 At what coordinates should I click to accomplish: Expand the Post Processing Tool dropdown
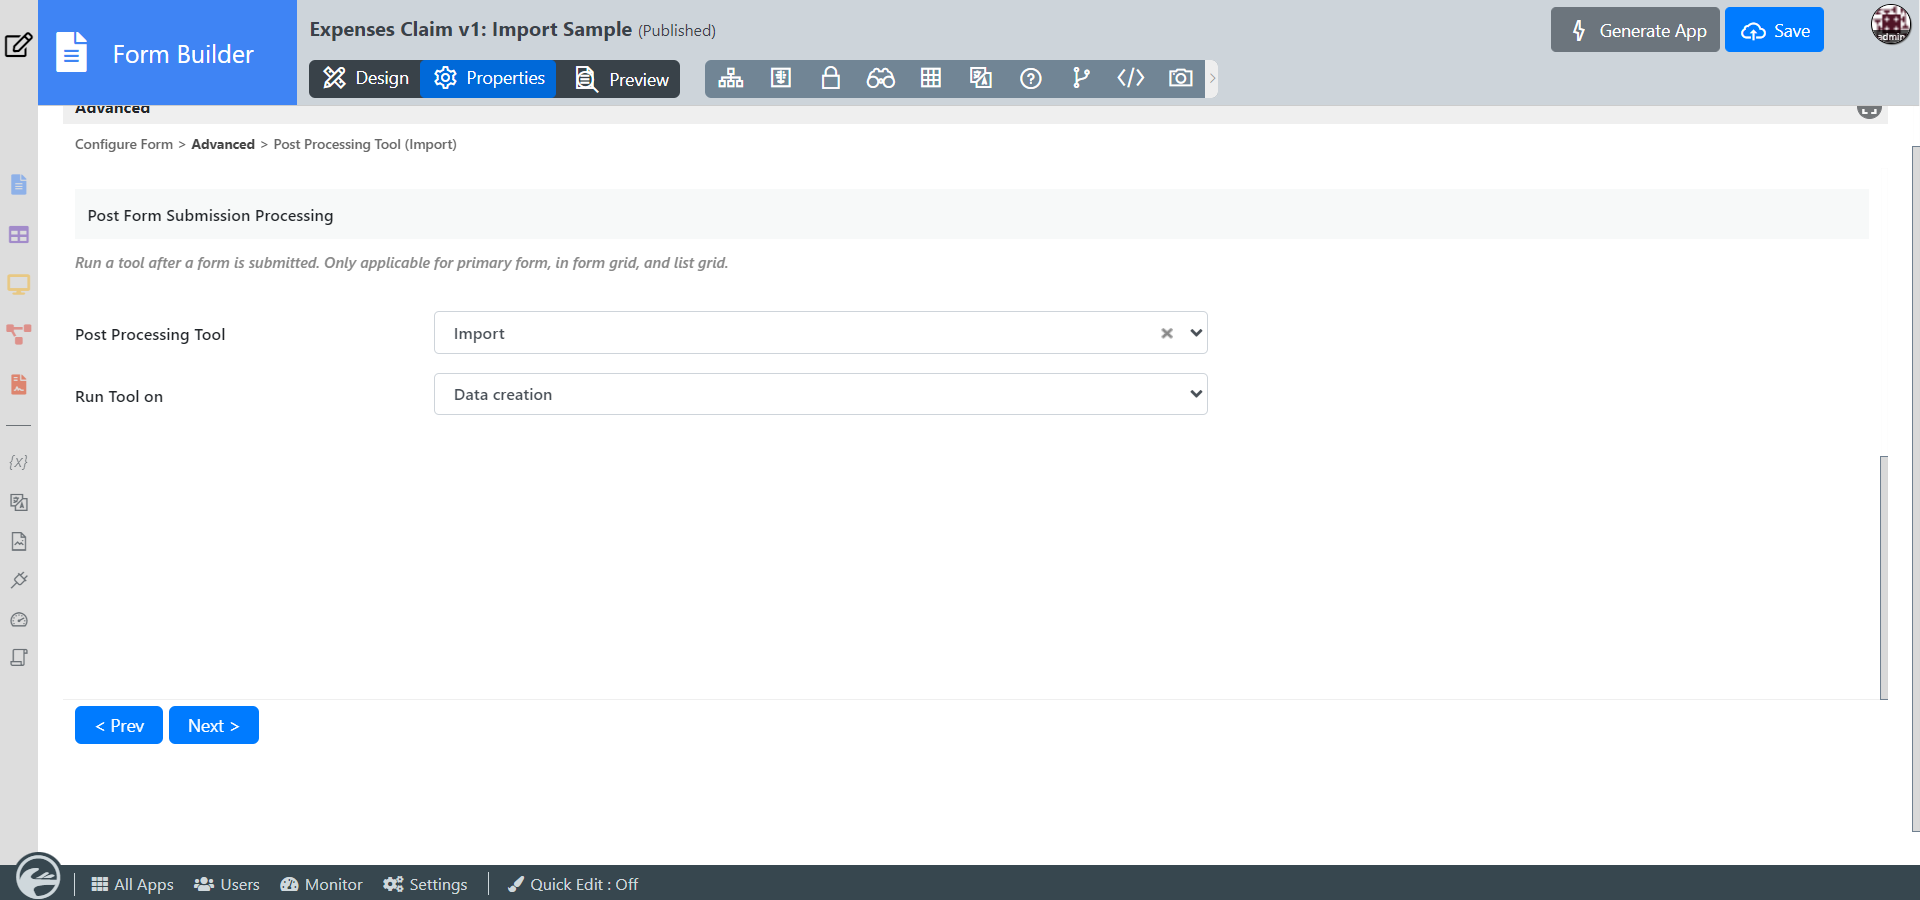1195,333
